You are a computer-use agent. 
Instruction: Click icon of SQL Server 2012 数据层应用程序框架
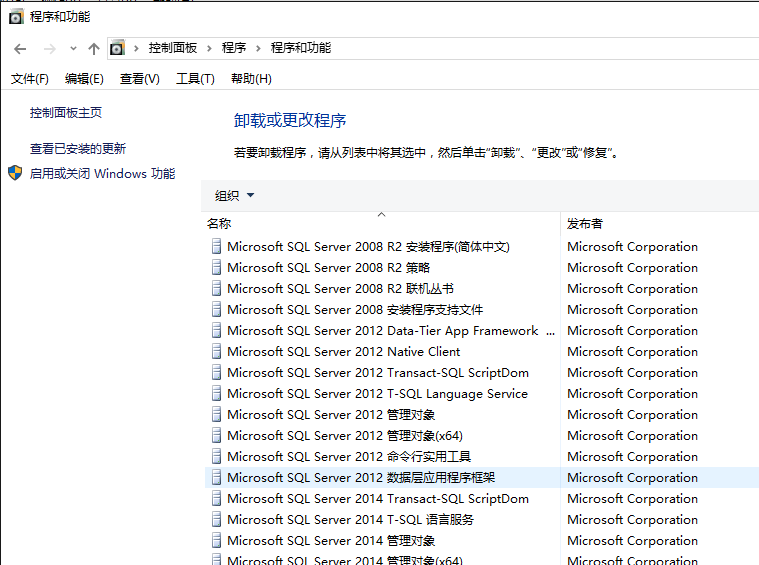[216, 477]
